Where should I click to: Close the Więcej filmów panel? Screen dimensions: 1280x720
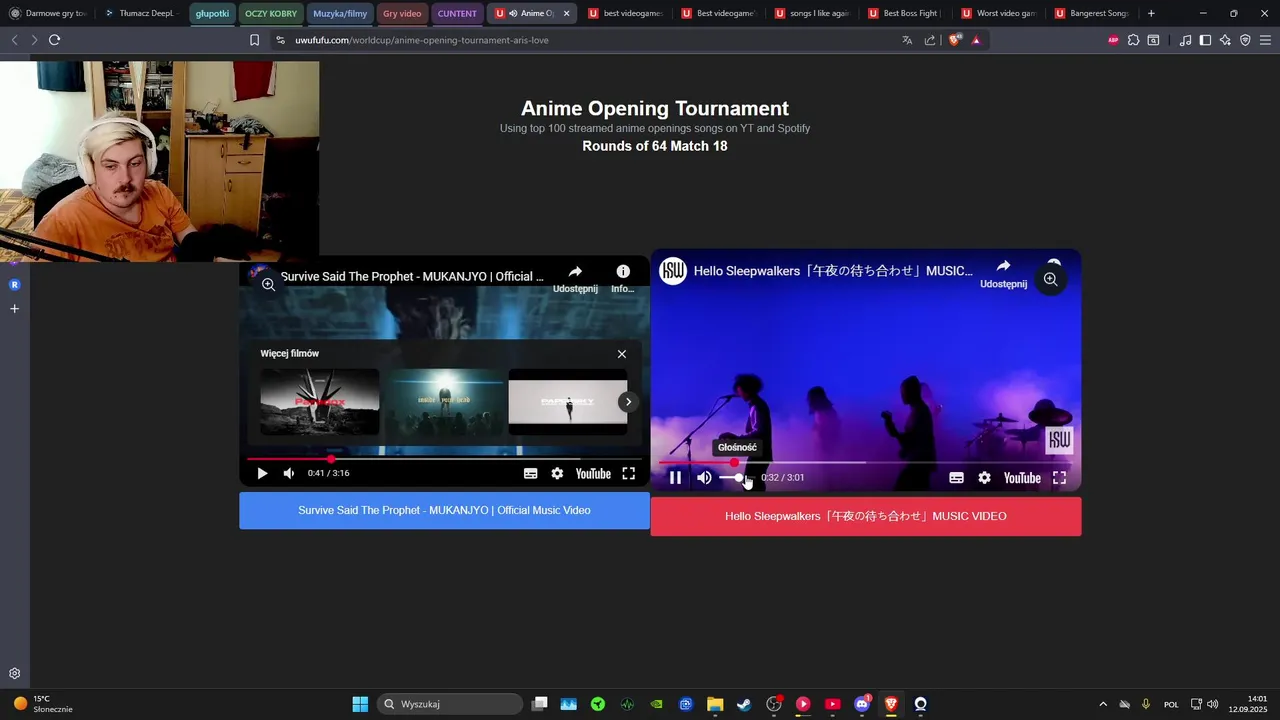pos(622,354)
